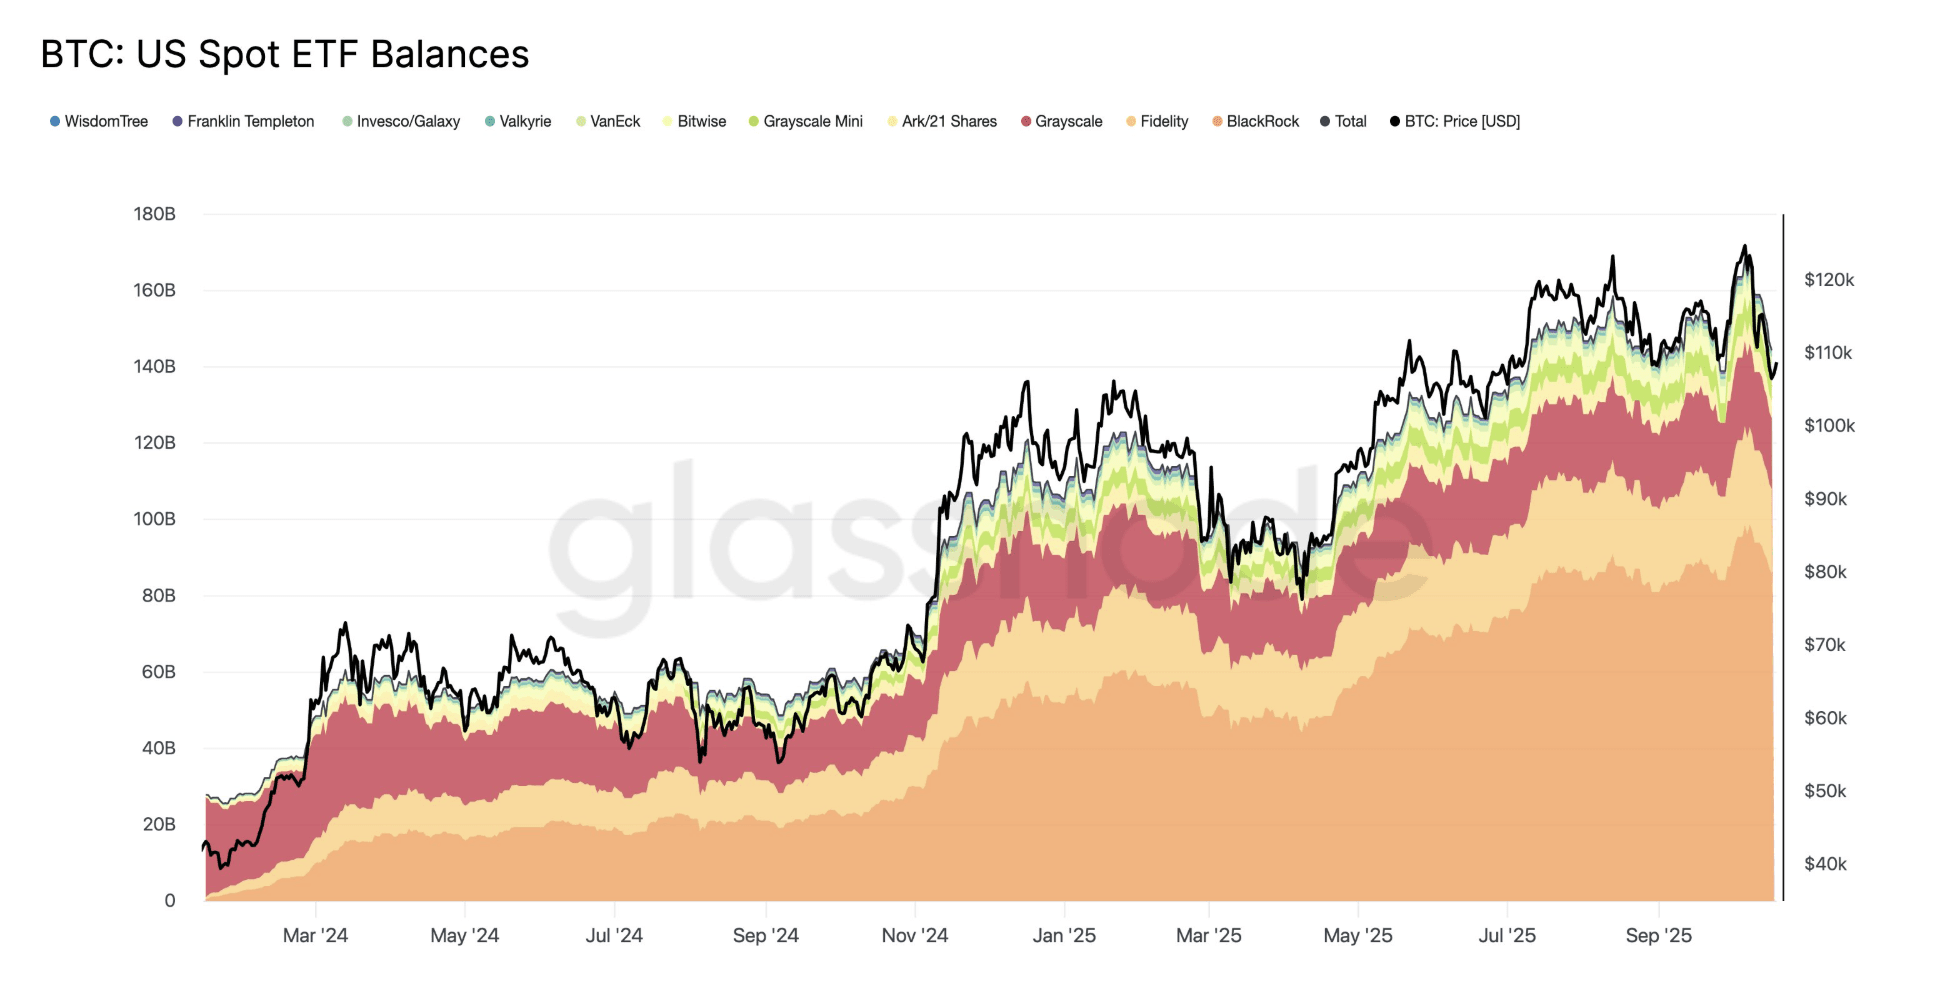
Task: Click the Sep '25 x-axis label
Action: coord(1659,935)
